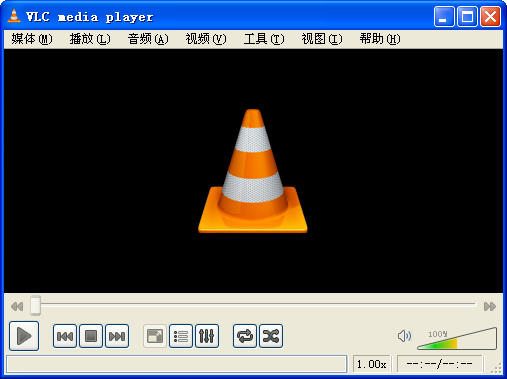Expand the 音频(A) audio menu
Screen dimensions: 507x379
click(148, 39)
